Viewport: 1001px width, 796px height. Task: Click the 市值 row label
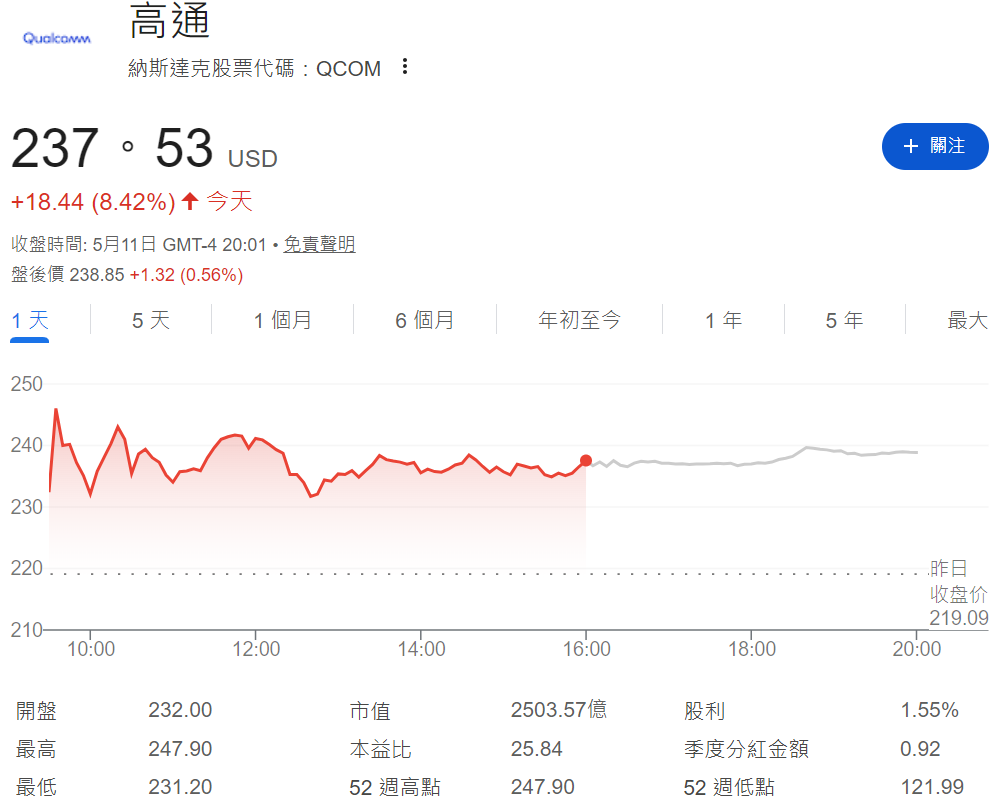tap(370, 710)
